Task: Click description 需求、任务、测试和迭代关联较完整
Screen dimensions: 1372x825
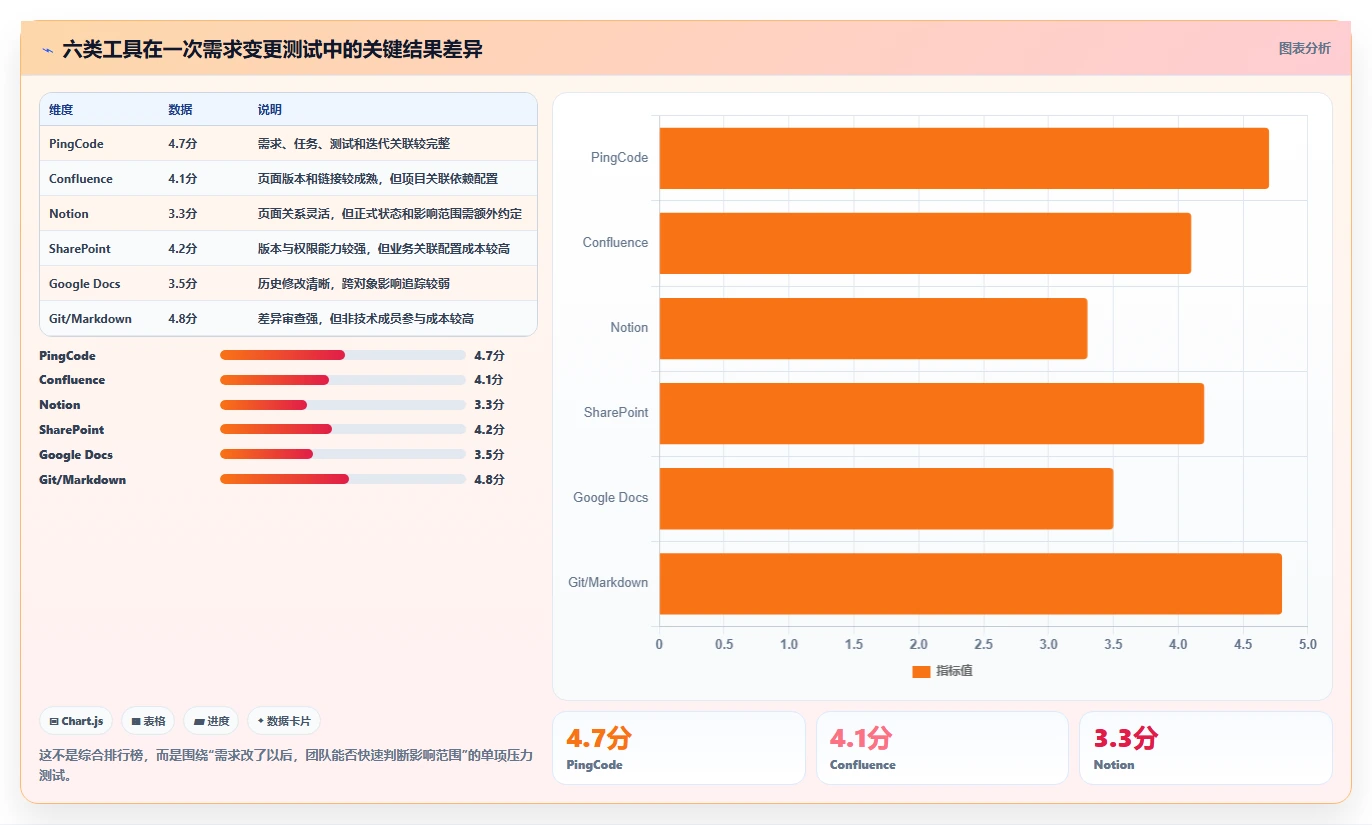Action: click(354, 144)
